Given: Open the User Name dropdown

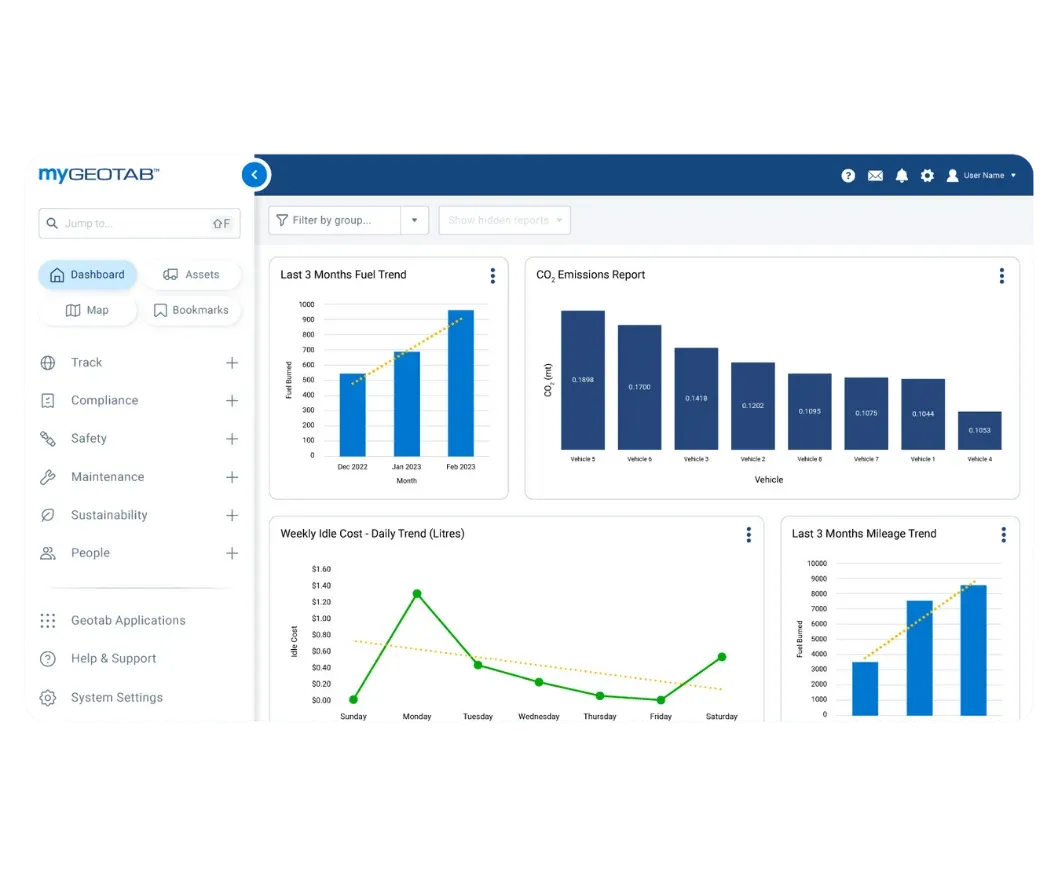Looking at the screenshot, I should 986,175.
